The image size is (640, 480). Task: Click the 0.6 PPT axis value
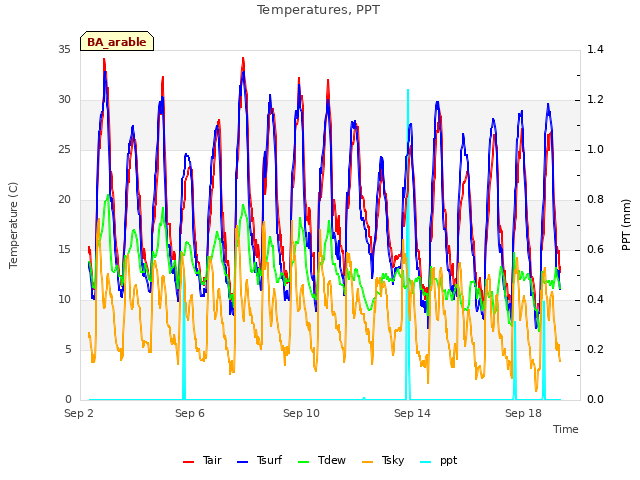(595, 249)
